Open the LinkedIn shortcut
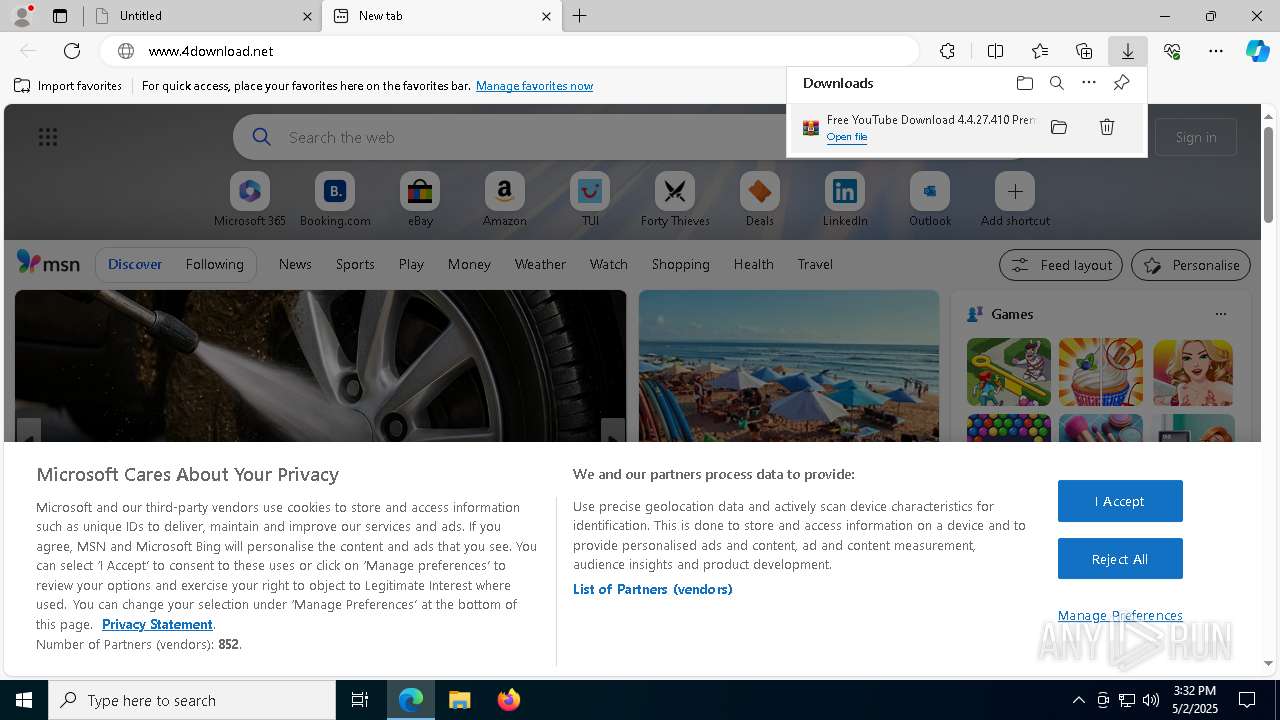Image resolution: width=1280 pixels, height=720 pixels. (x=845, y=199)
